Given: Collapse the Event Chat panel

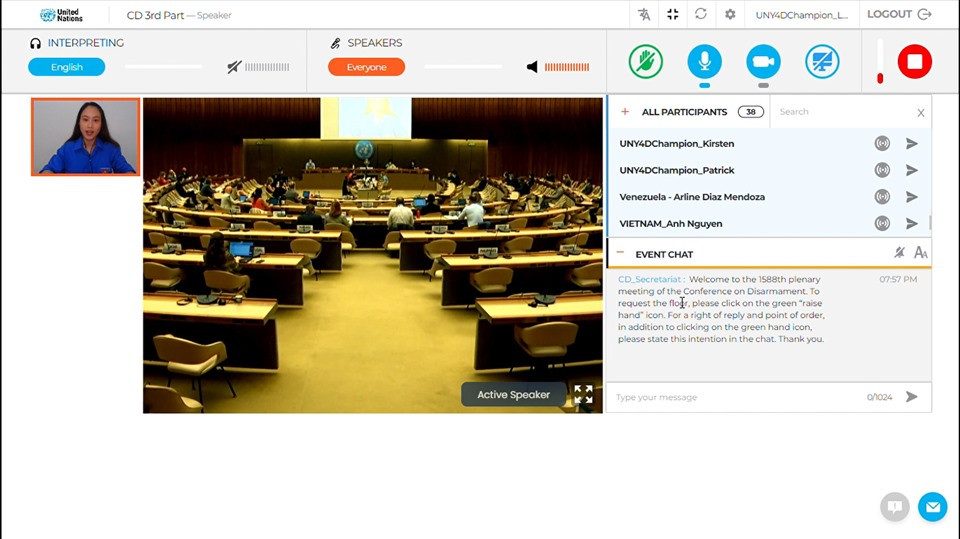Looking at the screenshot, I should [620, 254].
